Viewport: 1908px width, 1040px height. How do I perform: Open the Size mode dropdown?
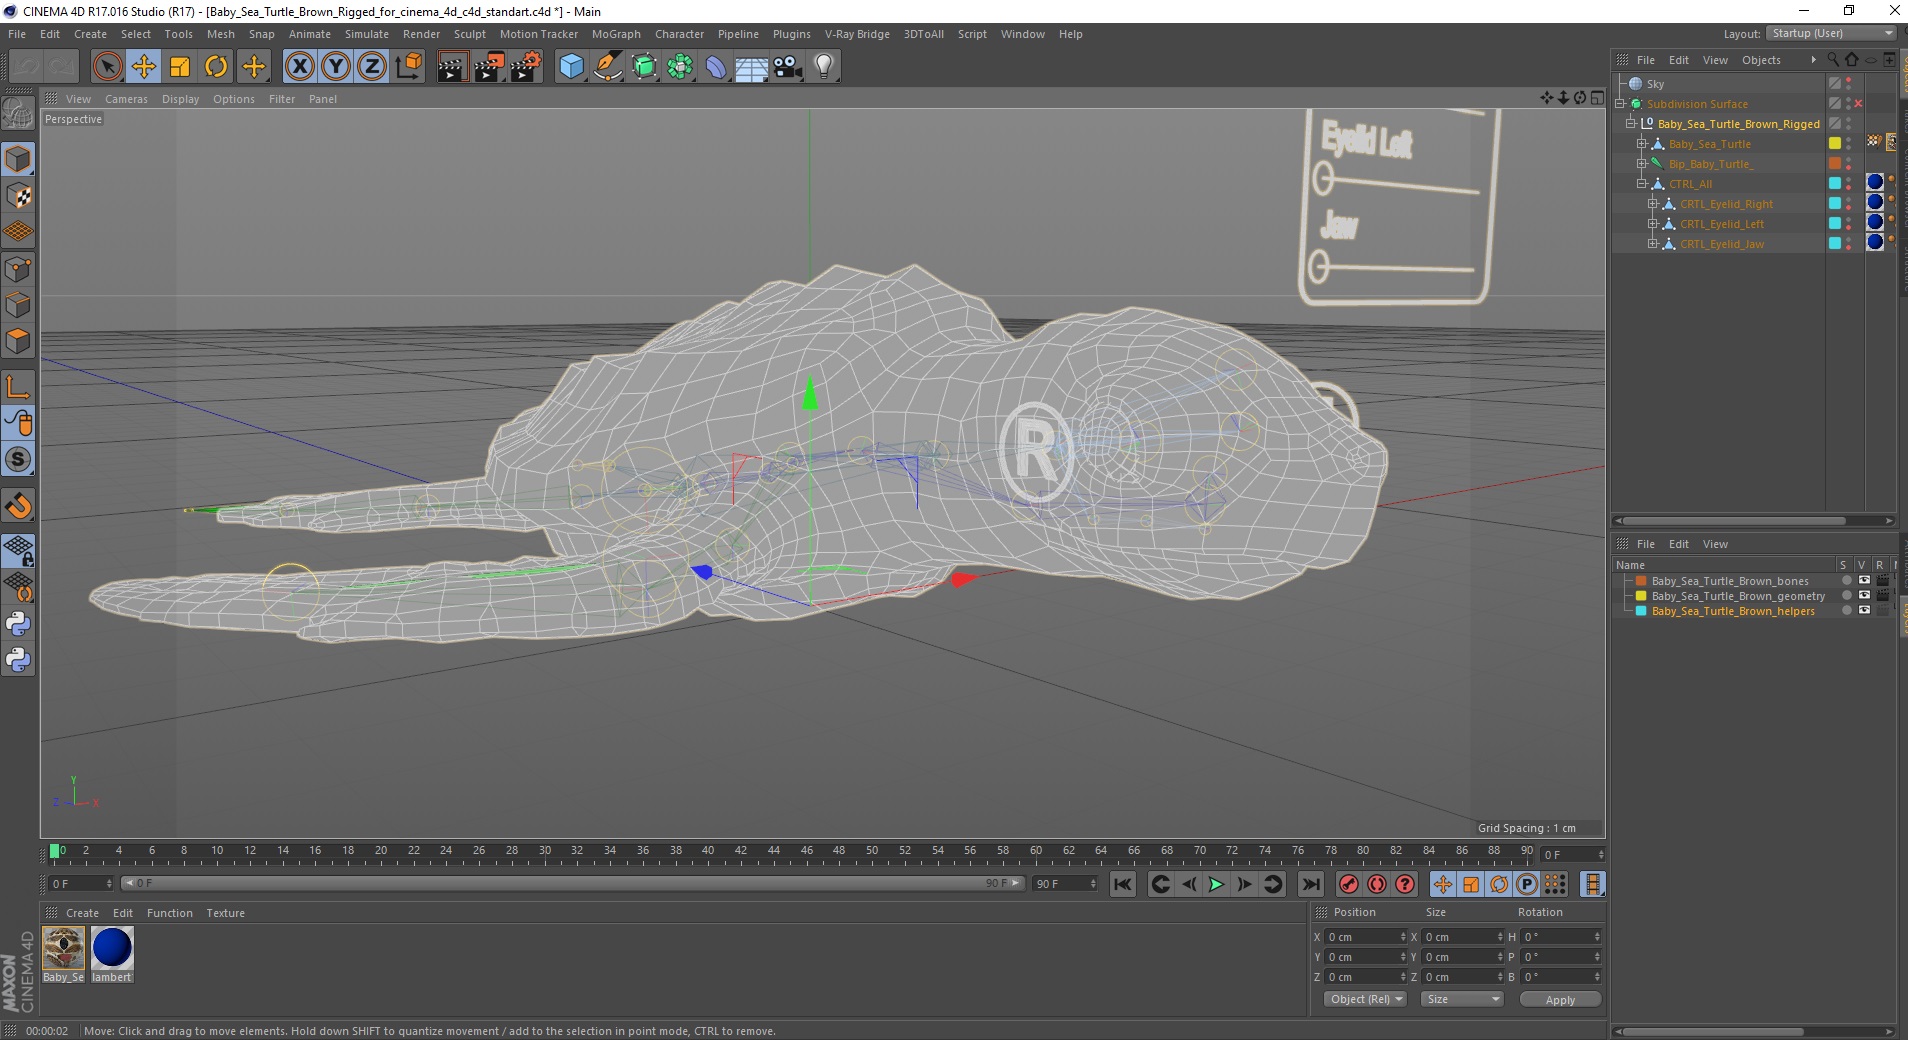pyautogui.click(x=1462, y=999)
